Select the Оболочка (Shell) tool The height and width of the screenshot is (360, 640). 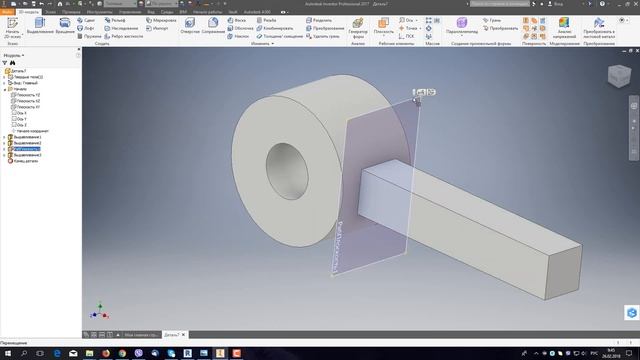240,28
